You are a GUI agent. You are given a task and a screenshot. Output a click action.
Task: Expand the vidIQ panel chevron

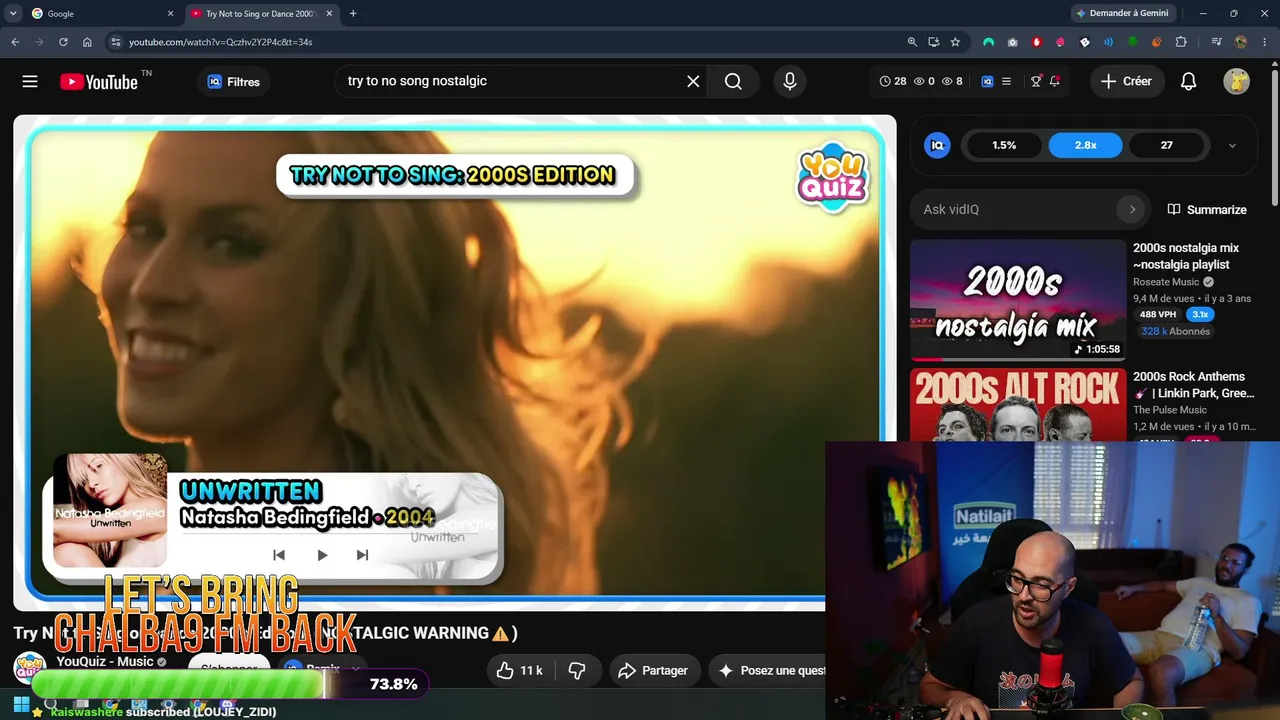[1232, 146]
